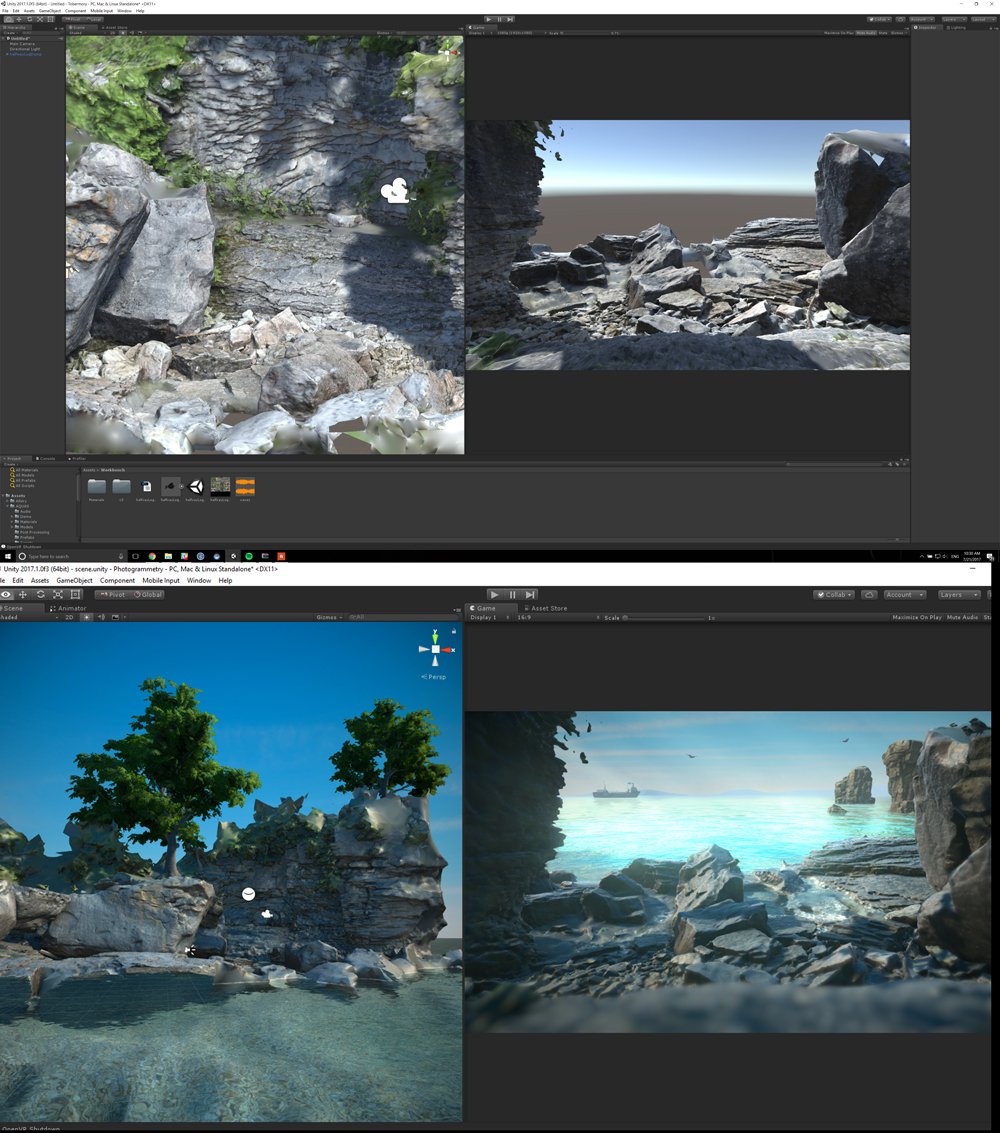Toggle the 2D scene view mode
Image resolution: width=1000 pixels, height=1133 pixels.
coord(69,617)
